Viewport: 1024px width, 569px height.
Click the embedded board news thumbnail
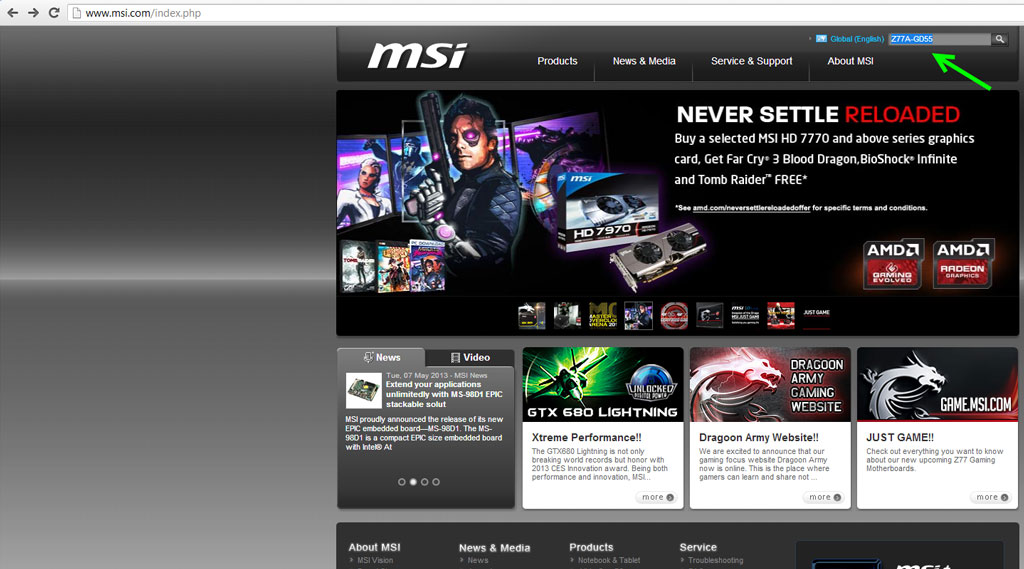coord(364,391)
